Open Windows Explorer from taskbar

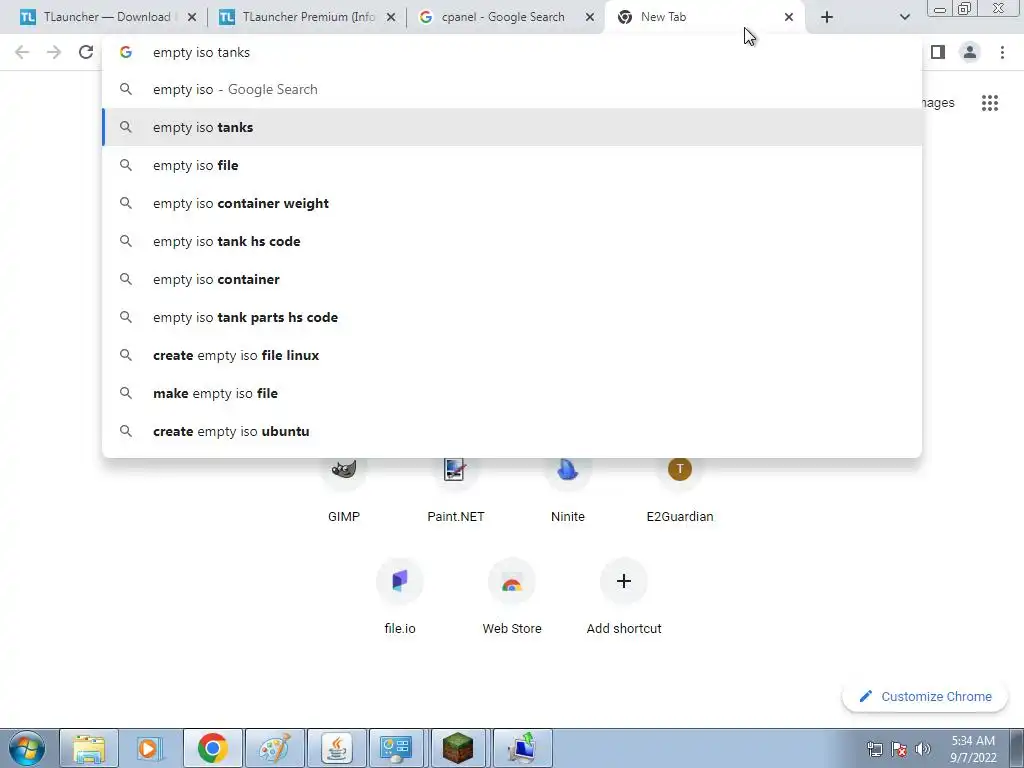pos(89,748)
